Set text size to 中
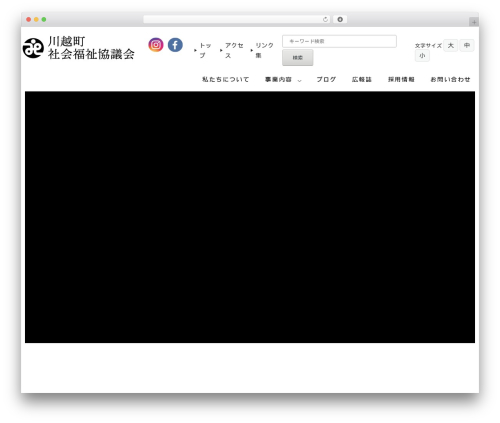This screenshot has height=423, width=500. (x=467, y=45)
